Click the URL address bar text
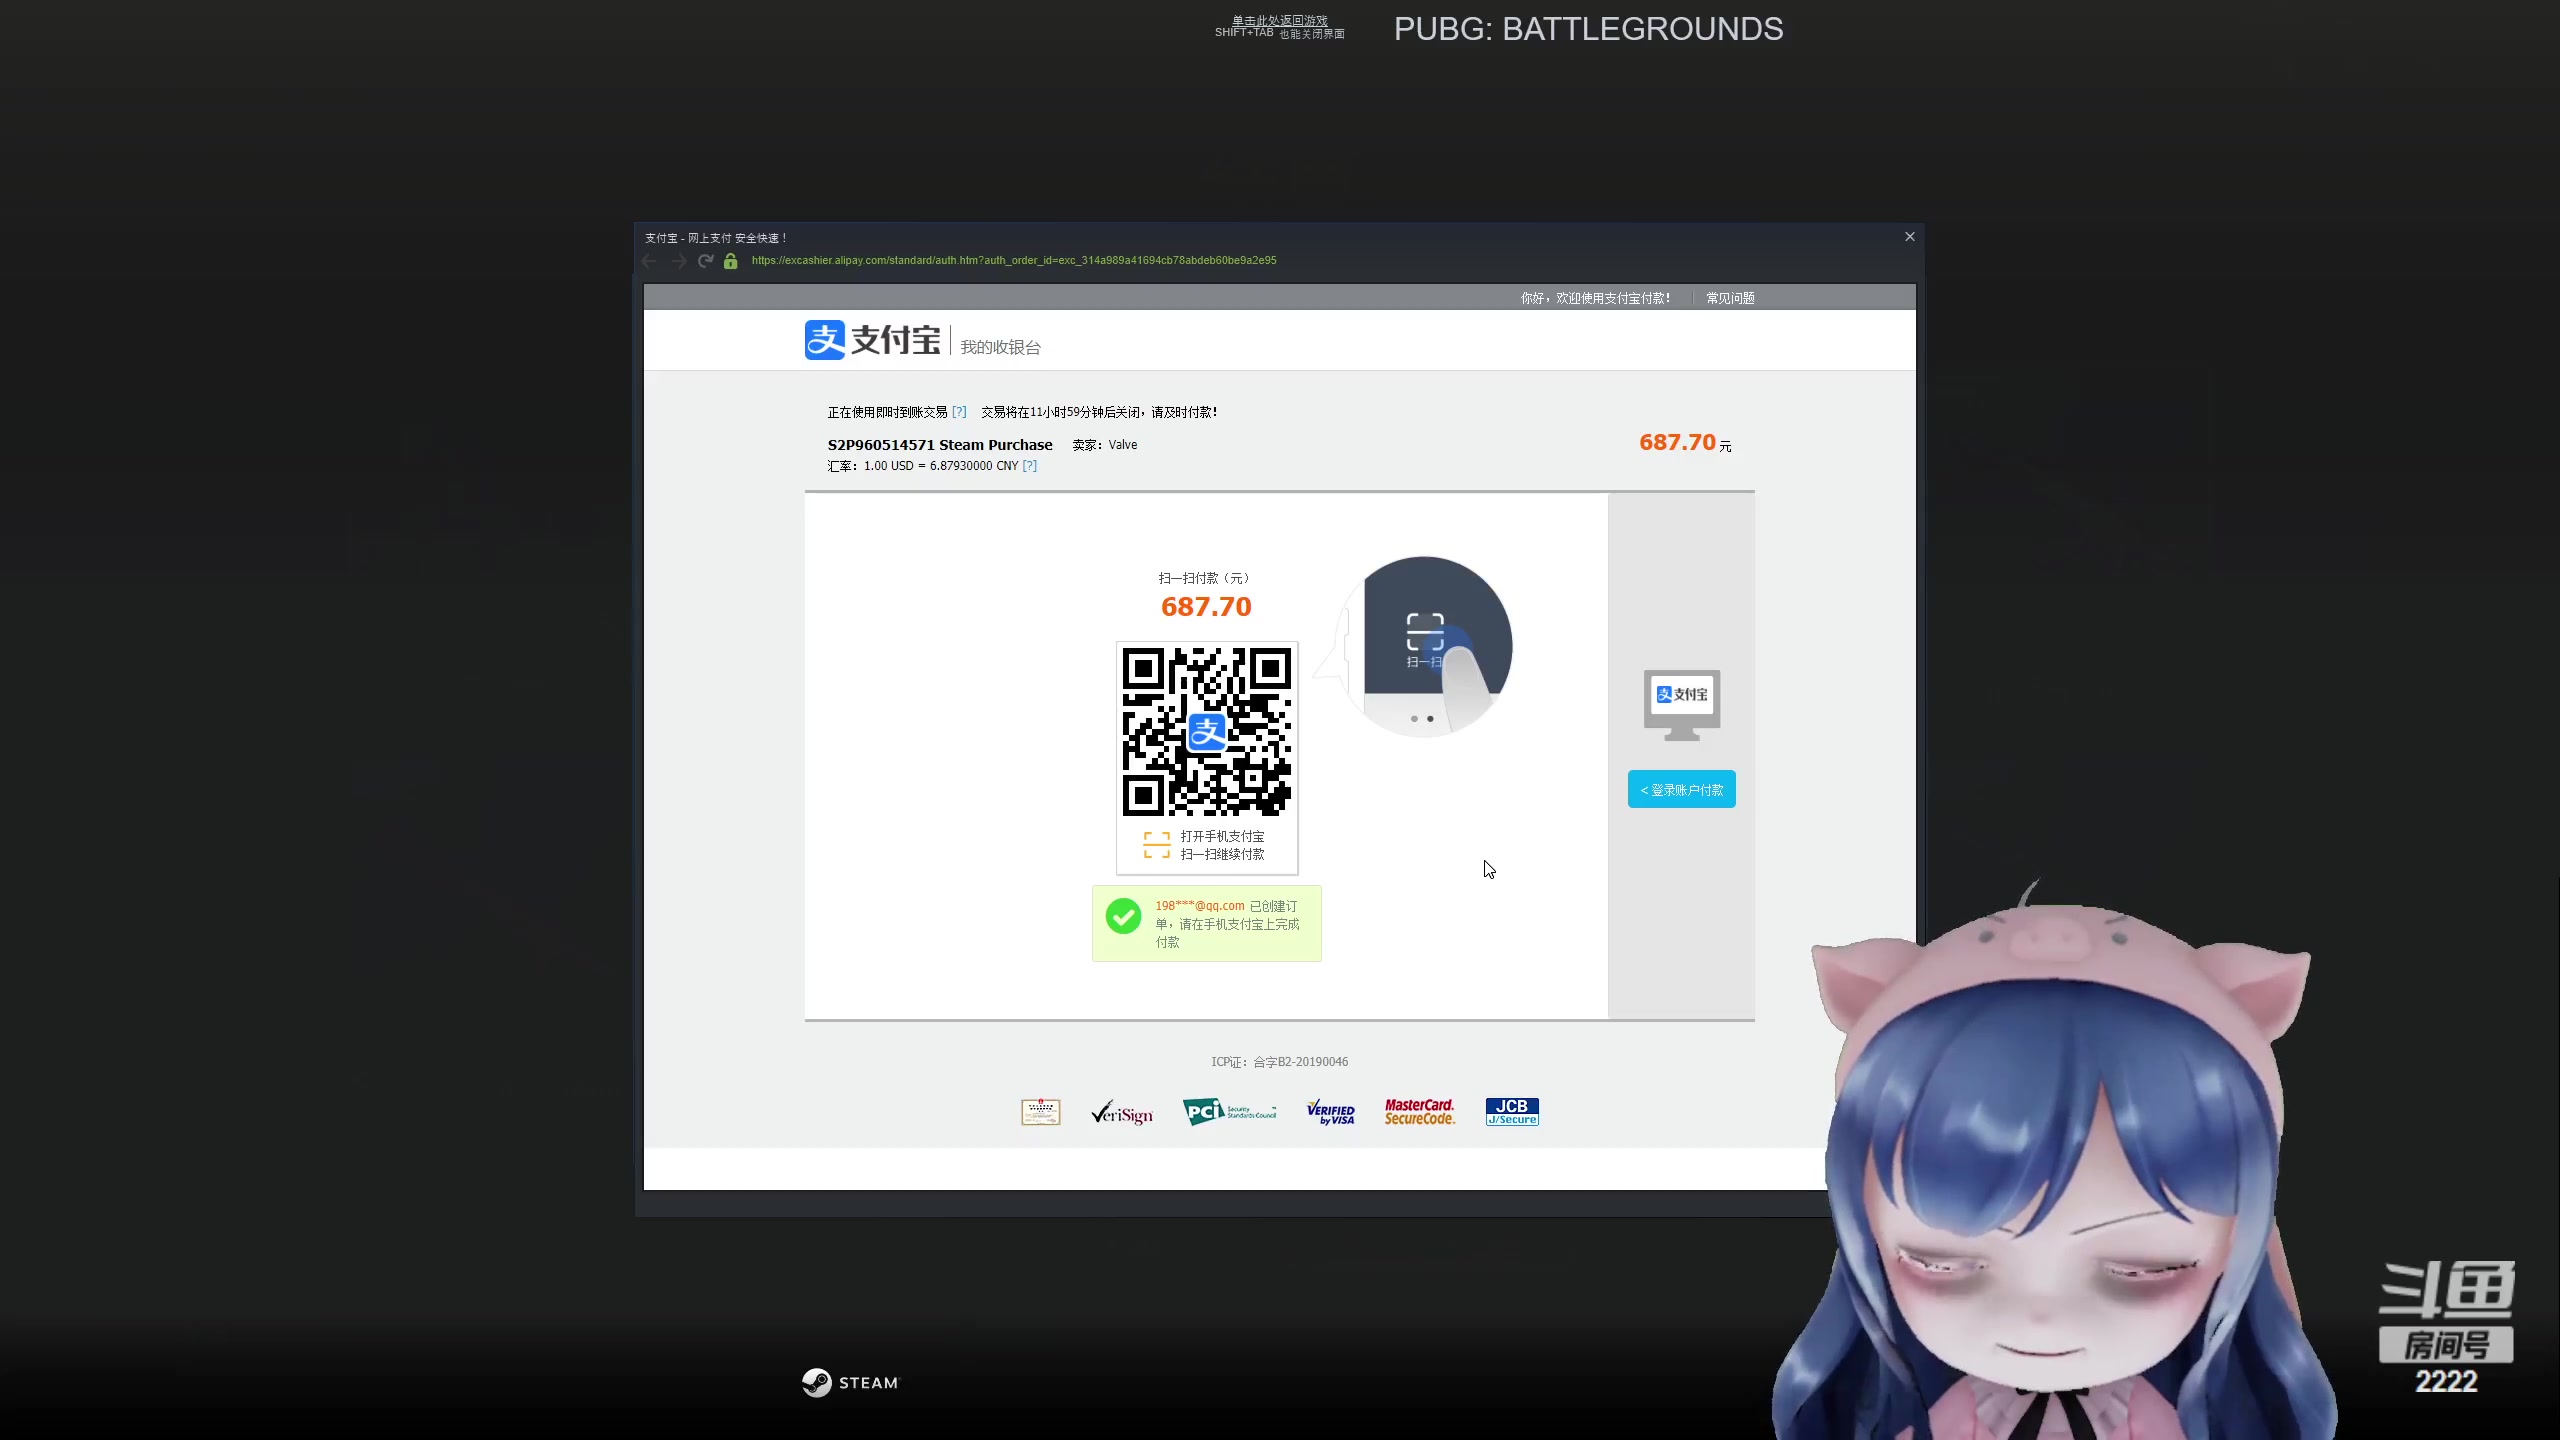 (x=1013, y=261)
